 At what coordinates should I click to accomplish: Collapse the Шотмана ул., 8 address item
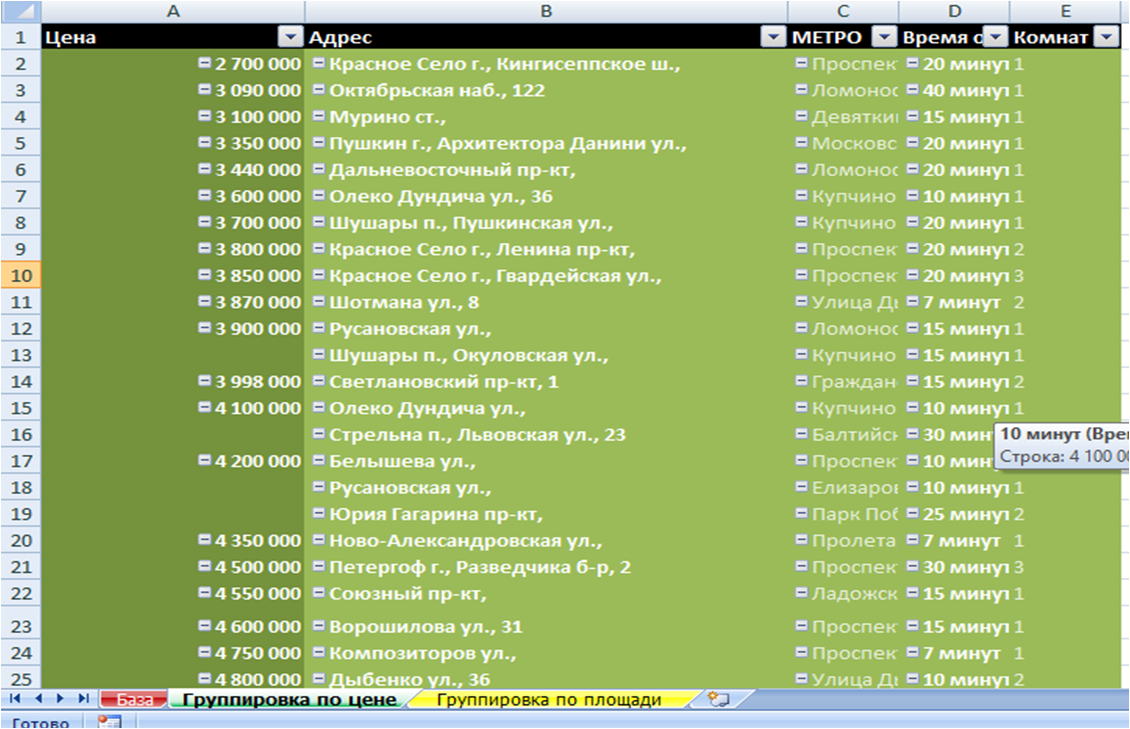tap(319, 301)
